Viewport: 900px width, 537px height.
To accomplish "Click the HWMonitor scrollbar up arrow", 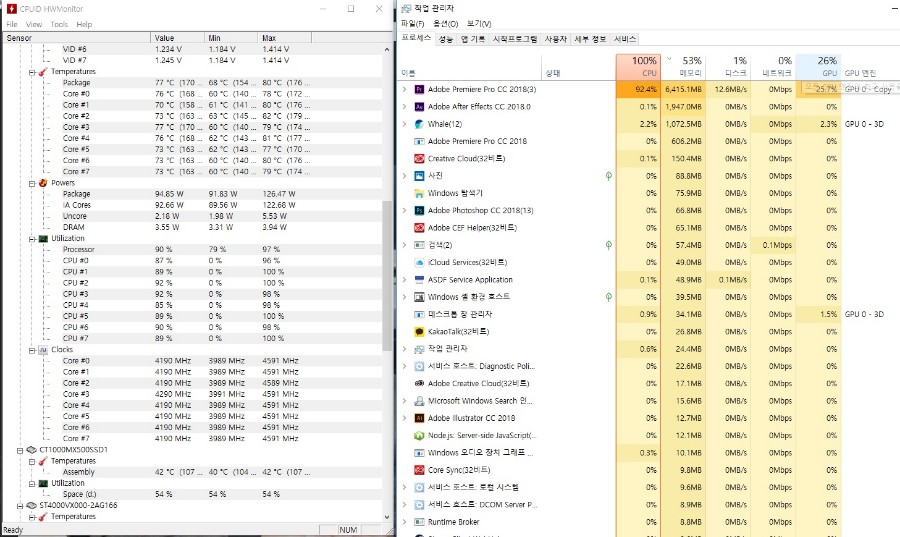I will tap(387, 49).
